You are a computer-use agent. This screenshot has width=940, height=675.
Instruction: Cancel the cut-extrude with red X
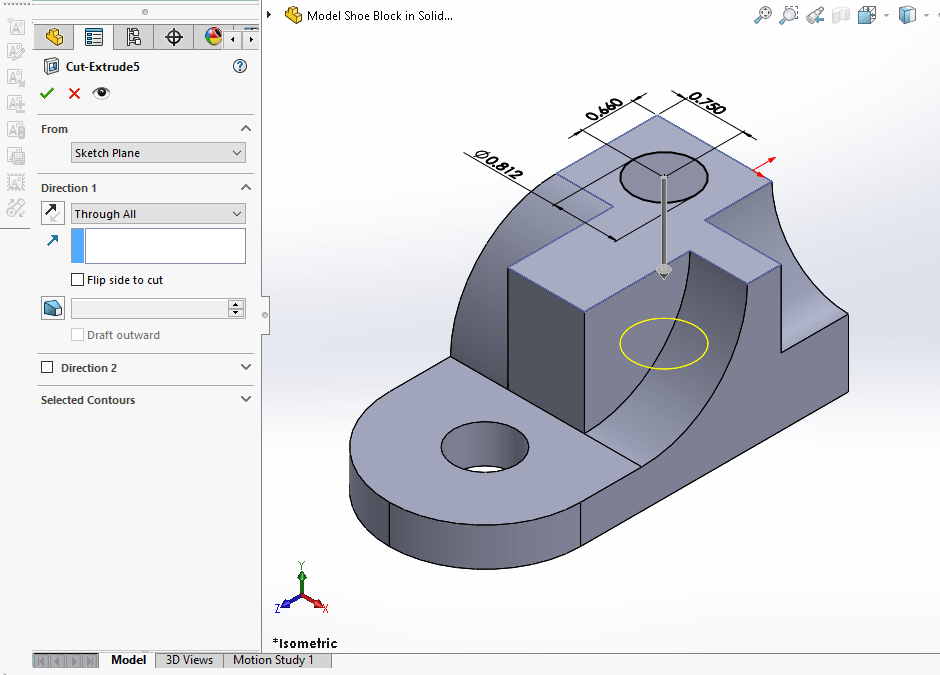click(x=74, y=93)
